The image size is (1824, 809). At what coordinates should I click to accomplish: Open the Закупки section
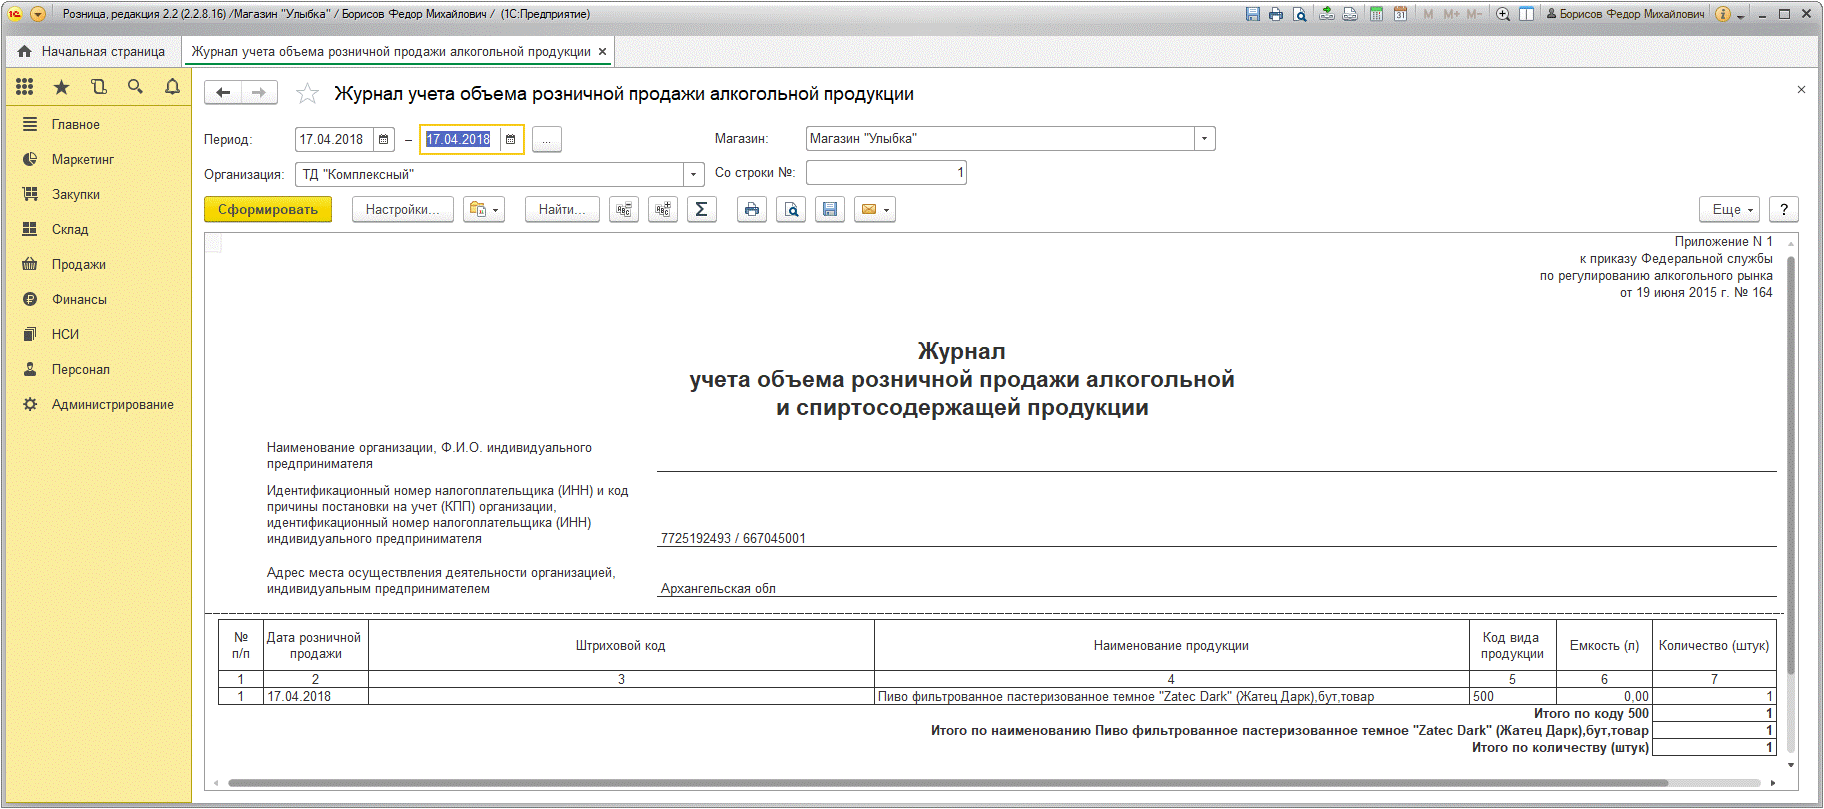(x=98, y=195)
